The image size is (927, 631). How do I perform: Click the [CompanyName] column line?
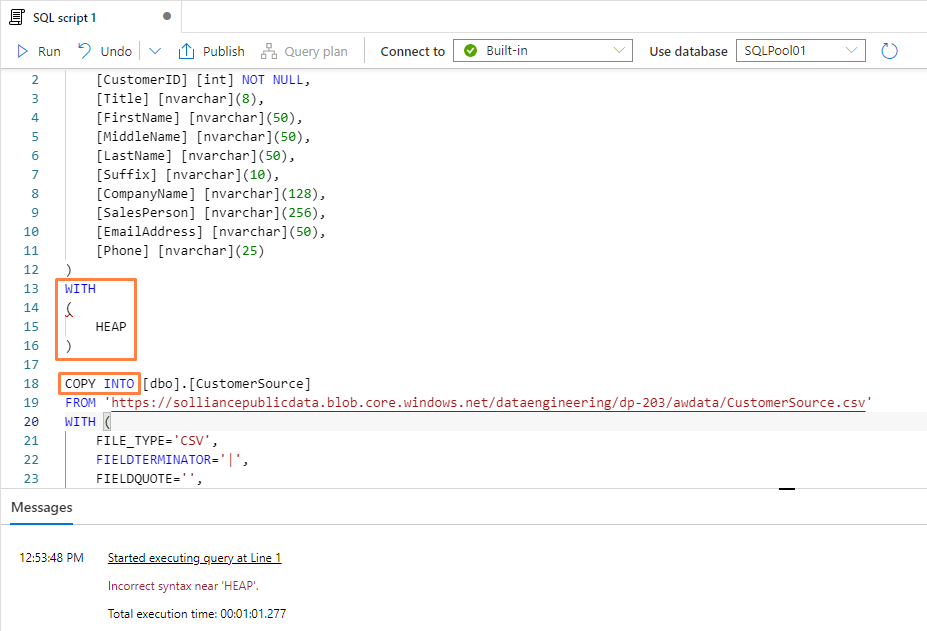210,194
